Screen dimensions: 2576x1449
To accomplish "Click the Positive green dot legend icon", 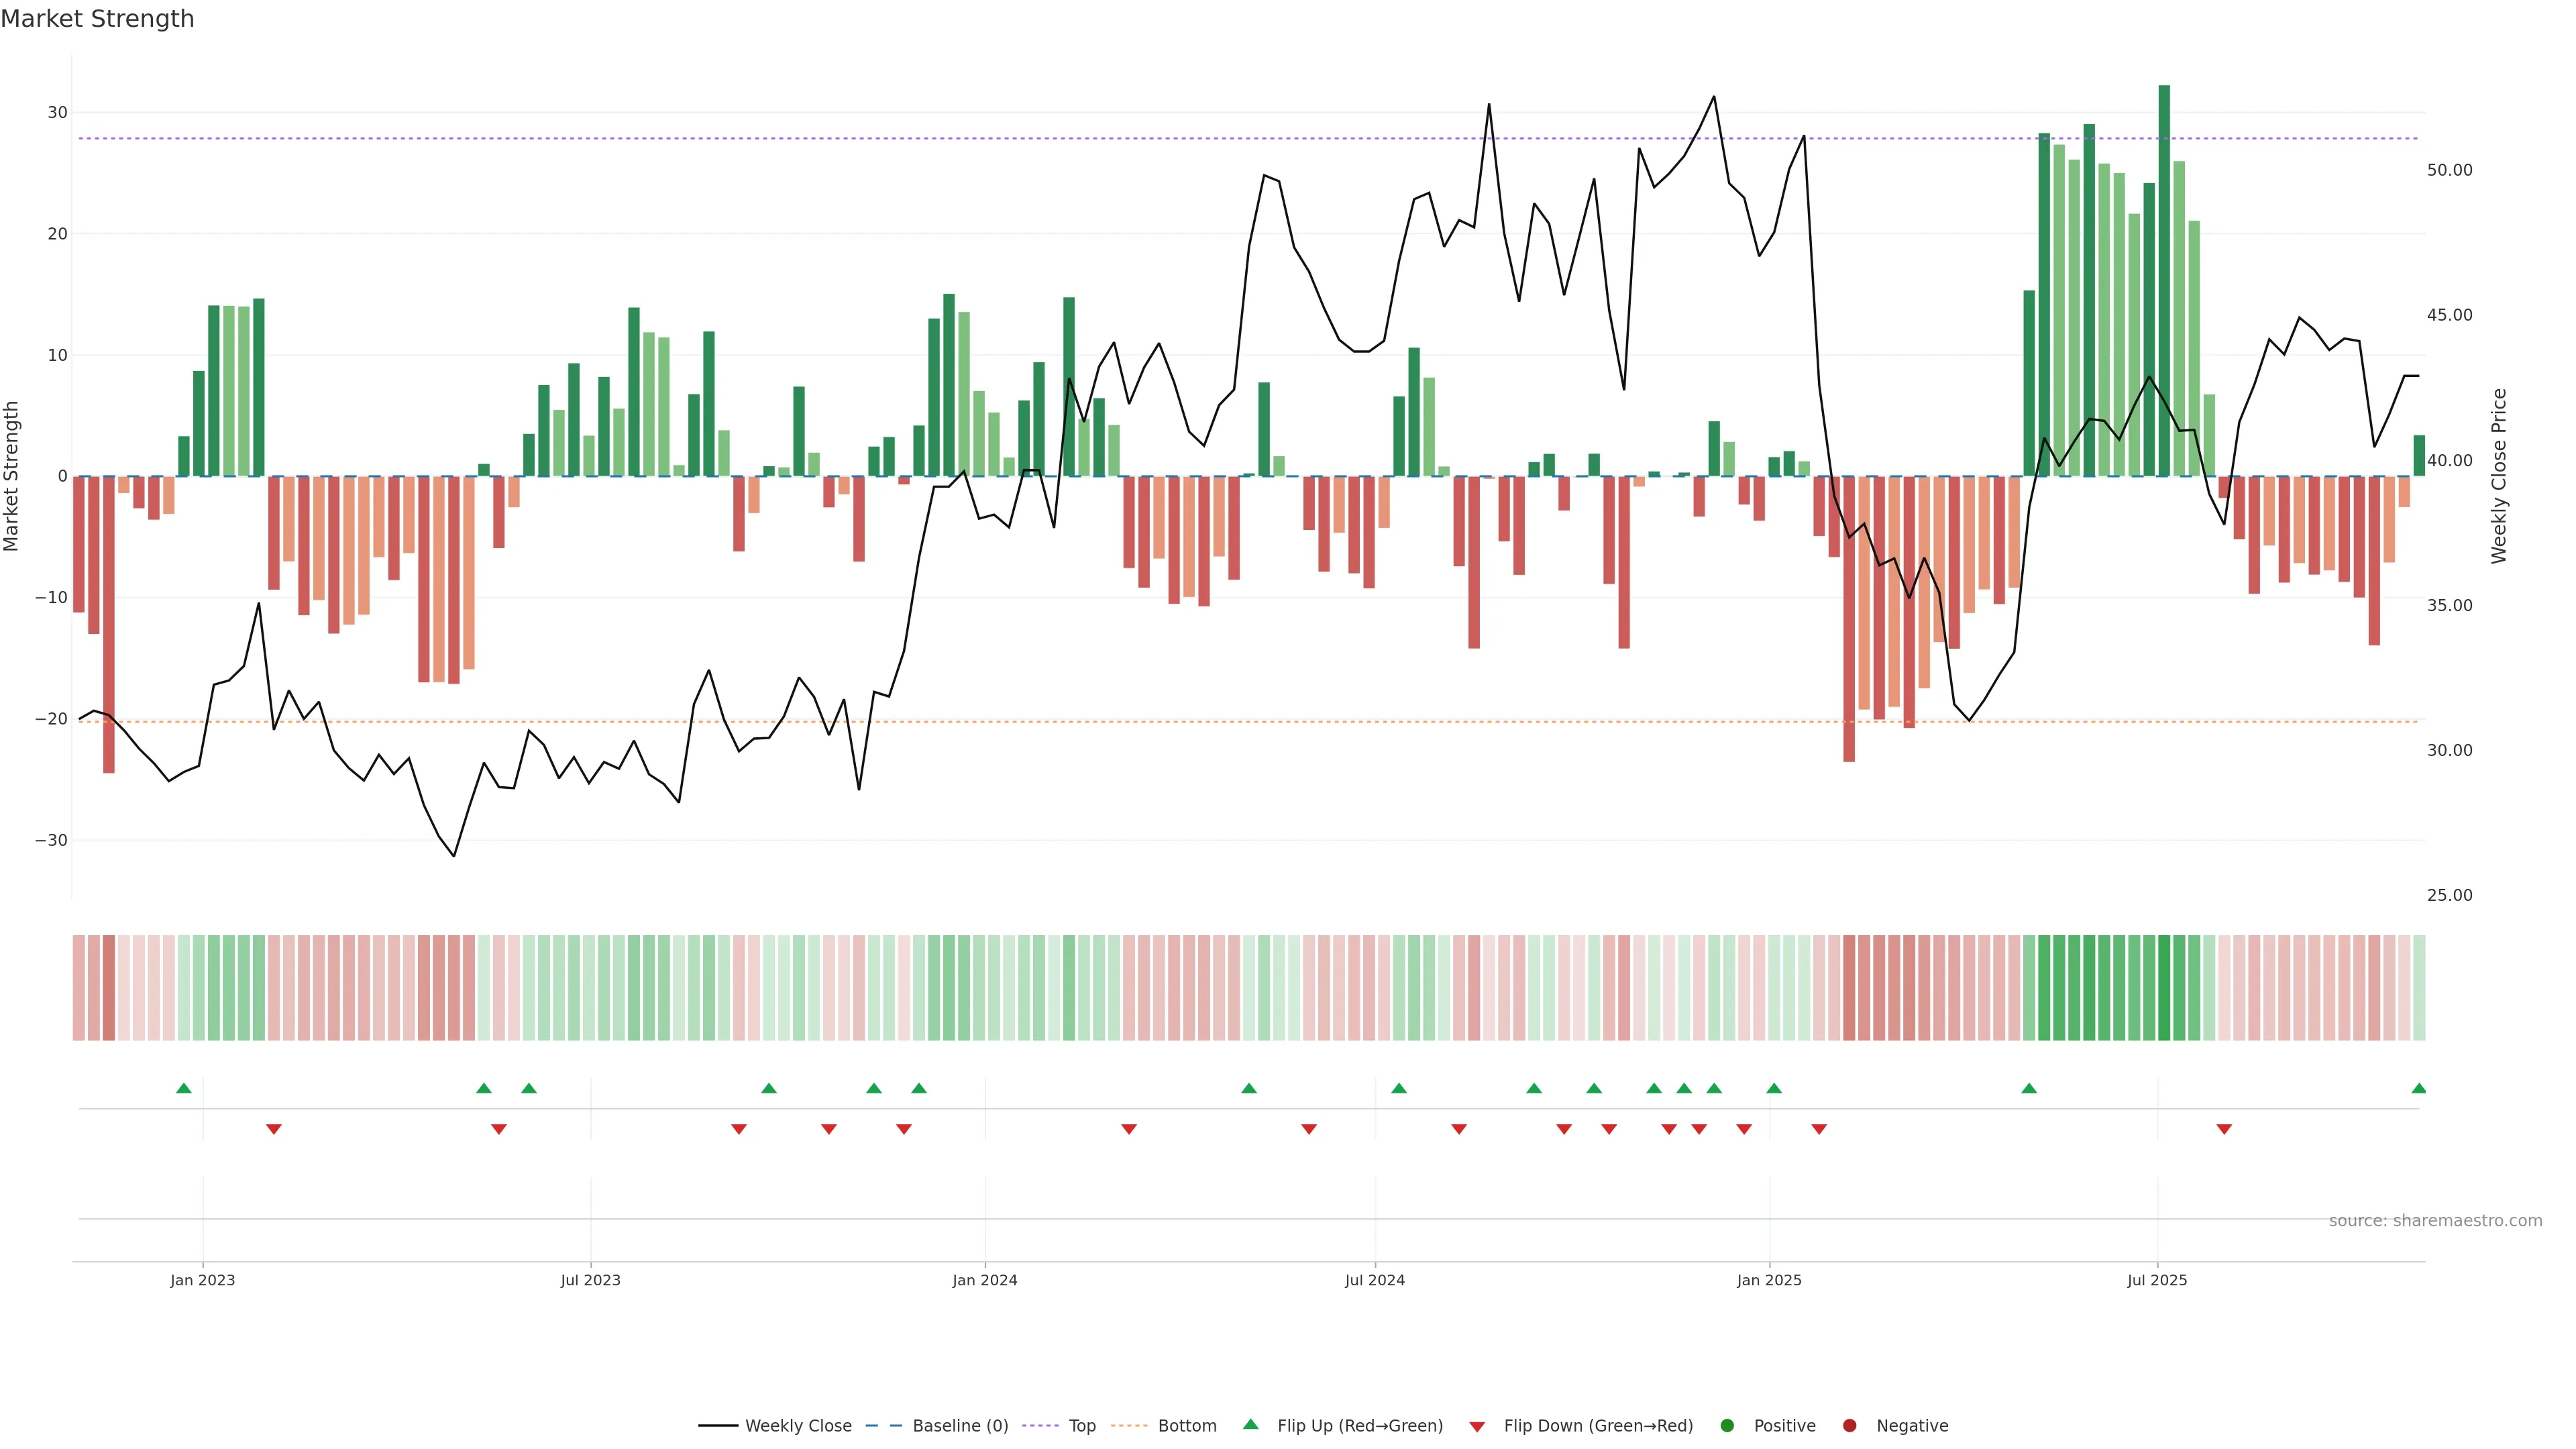I will (1727, 1425).
